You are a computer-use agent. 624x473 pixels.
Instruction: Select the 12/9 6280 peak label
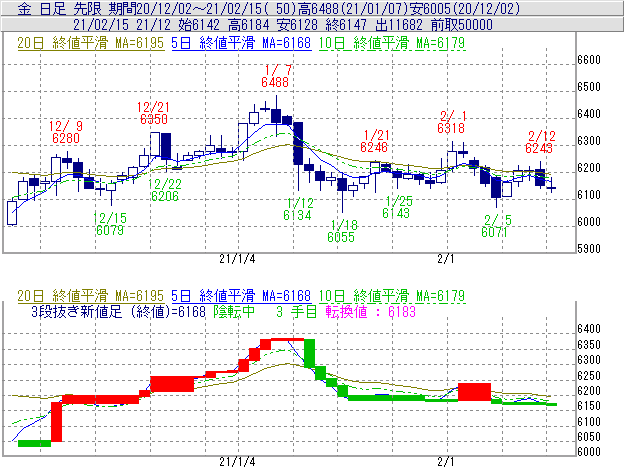(x=66, y=132)
